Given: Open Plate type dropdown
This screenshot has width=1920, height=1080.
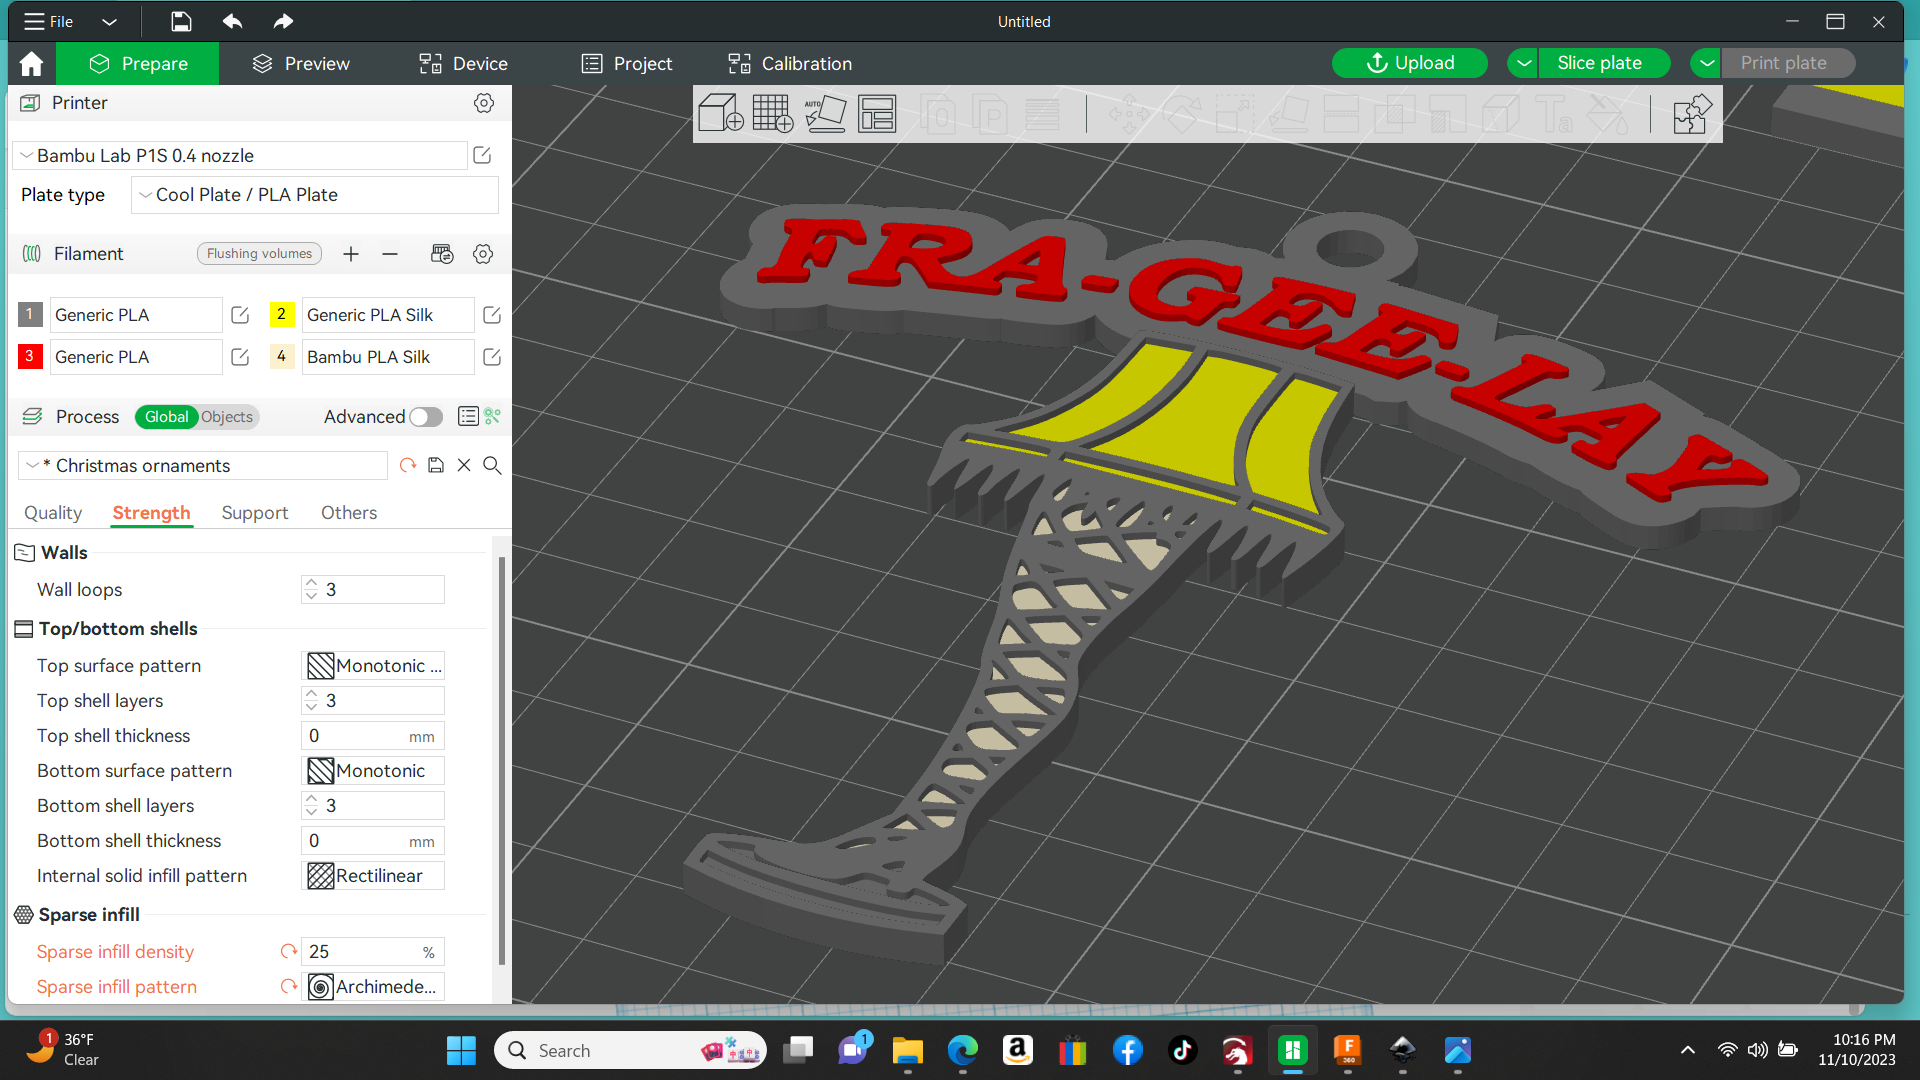Looking at the screenshot, I should [314, 195].
